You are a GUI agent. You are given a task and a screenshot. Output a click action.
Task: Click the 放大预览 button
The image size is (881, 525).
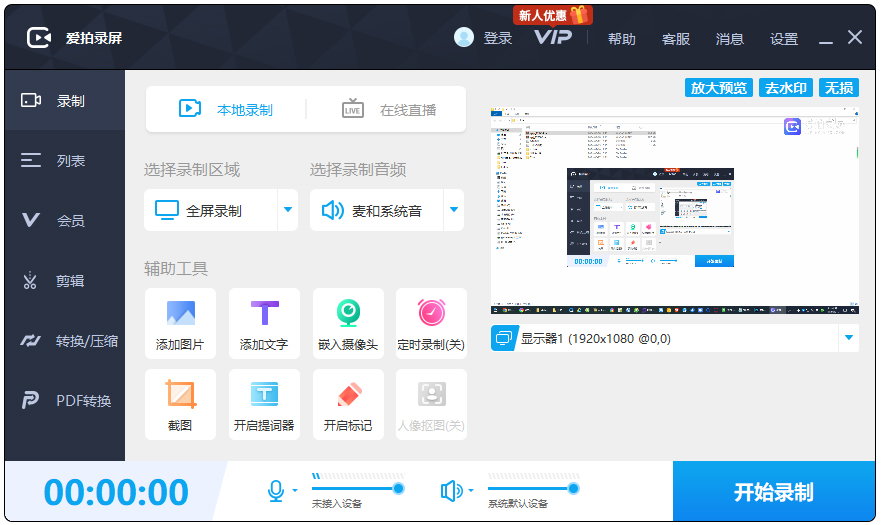719,88
